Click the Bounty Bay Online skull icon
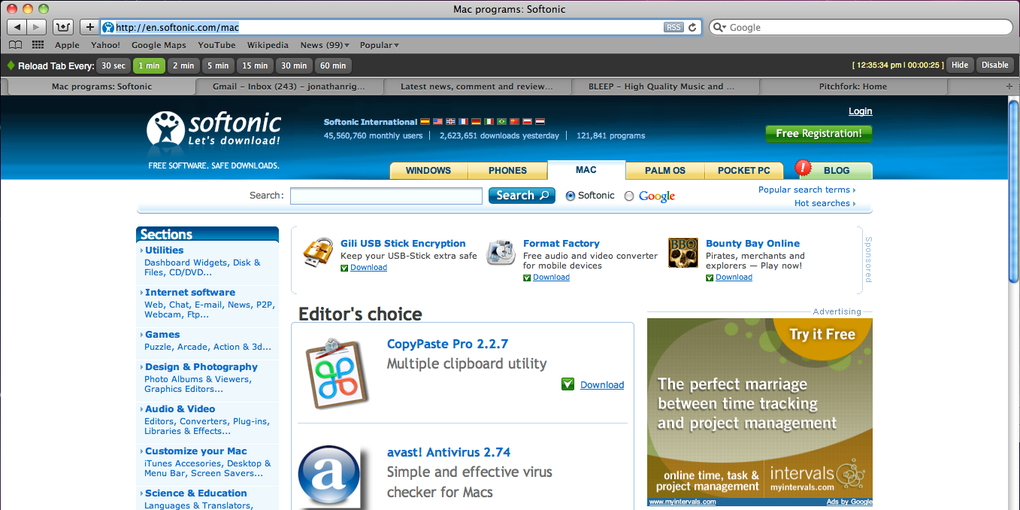1020x510 pixels. [683, 252]
